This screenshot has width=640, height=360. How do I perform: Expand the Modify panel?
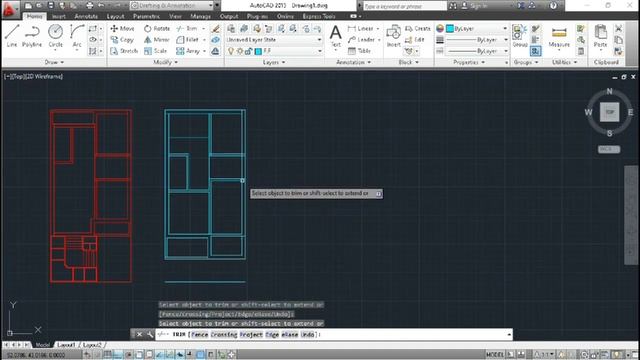pyautogui.click(x=165, y=62)
